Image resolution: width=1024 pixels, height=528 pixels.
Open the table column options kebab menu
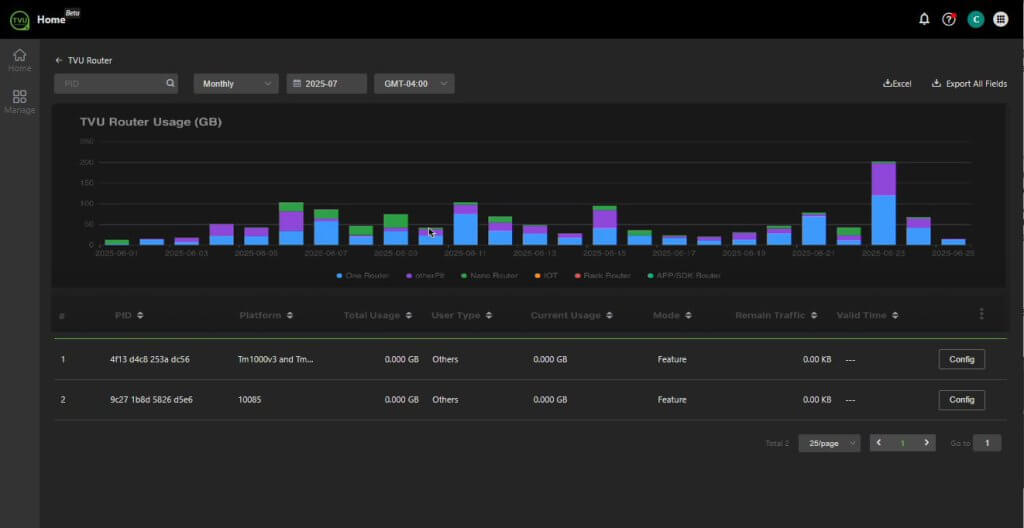point(981,314)
